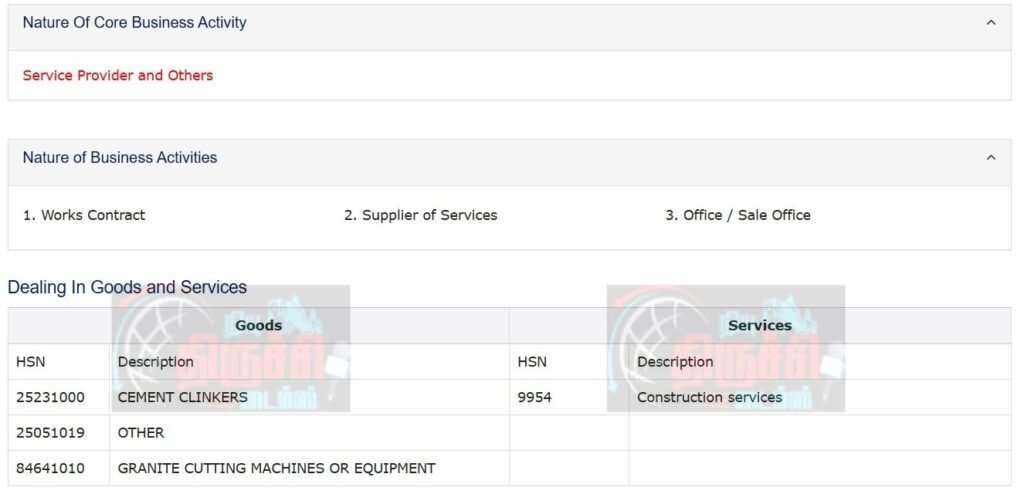
Task: Select the CEMENT CLINKERS description cell
Action: click(183, 397)
